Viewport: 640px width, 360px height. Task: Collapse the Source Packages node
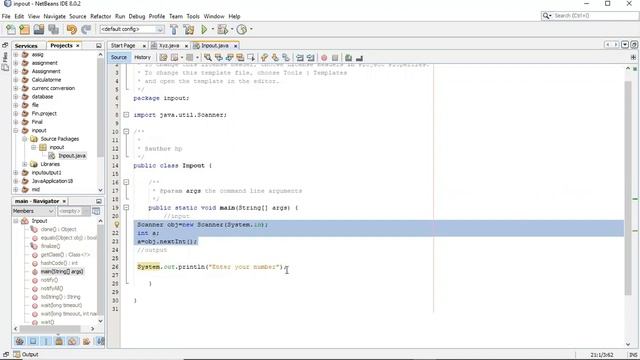[24, 139]
